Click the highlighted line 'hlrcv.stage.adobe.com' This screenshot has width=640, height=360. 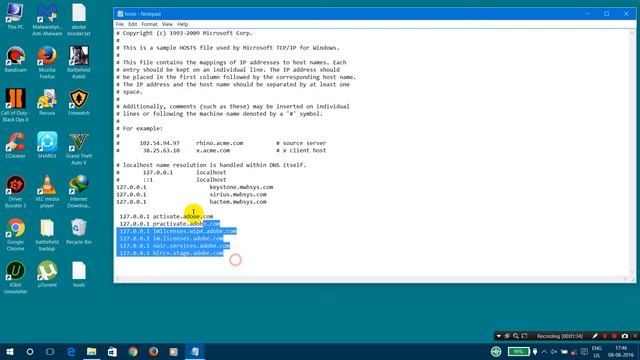pyautogui.click(x=171, y=253)
